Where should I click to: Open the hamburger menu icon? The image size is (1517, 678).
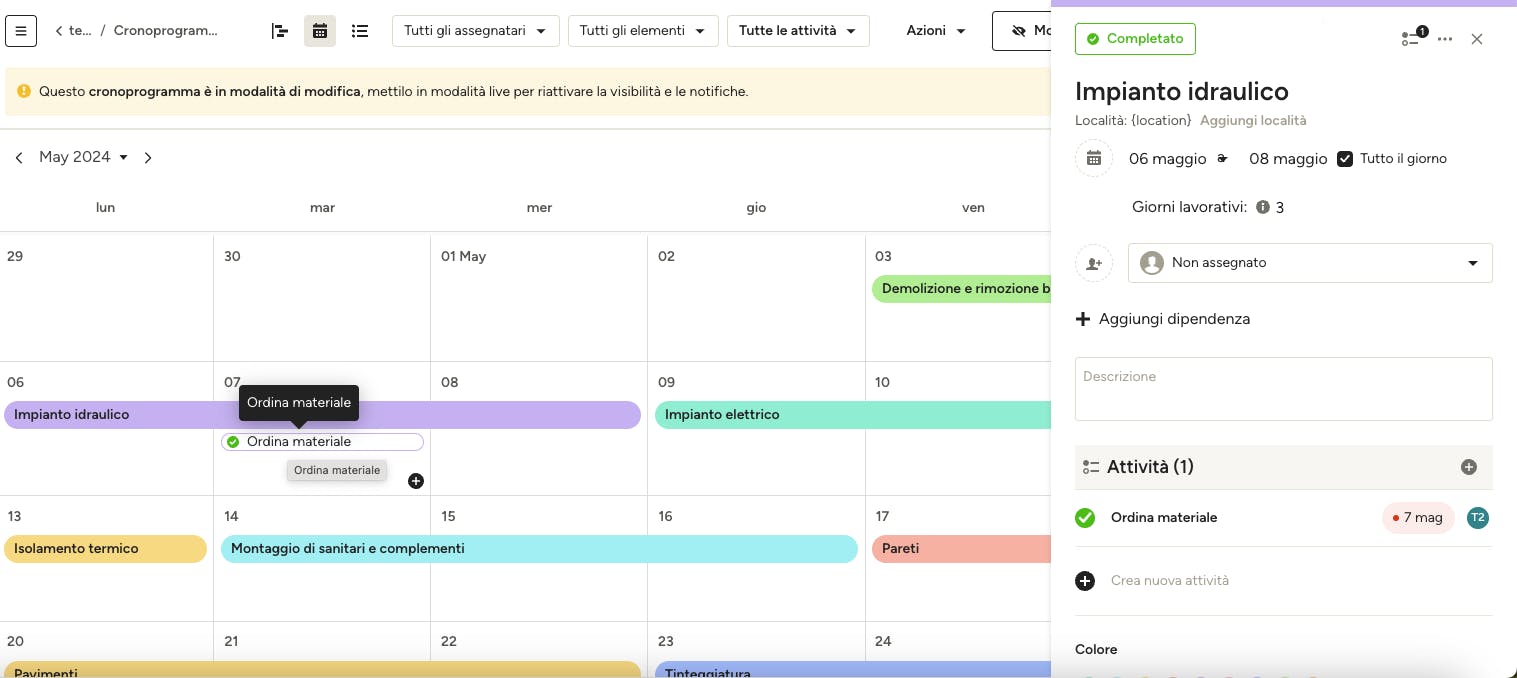[x=21, y=31]
